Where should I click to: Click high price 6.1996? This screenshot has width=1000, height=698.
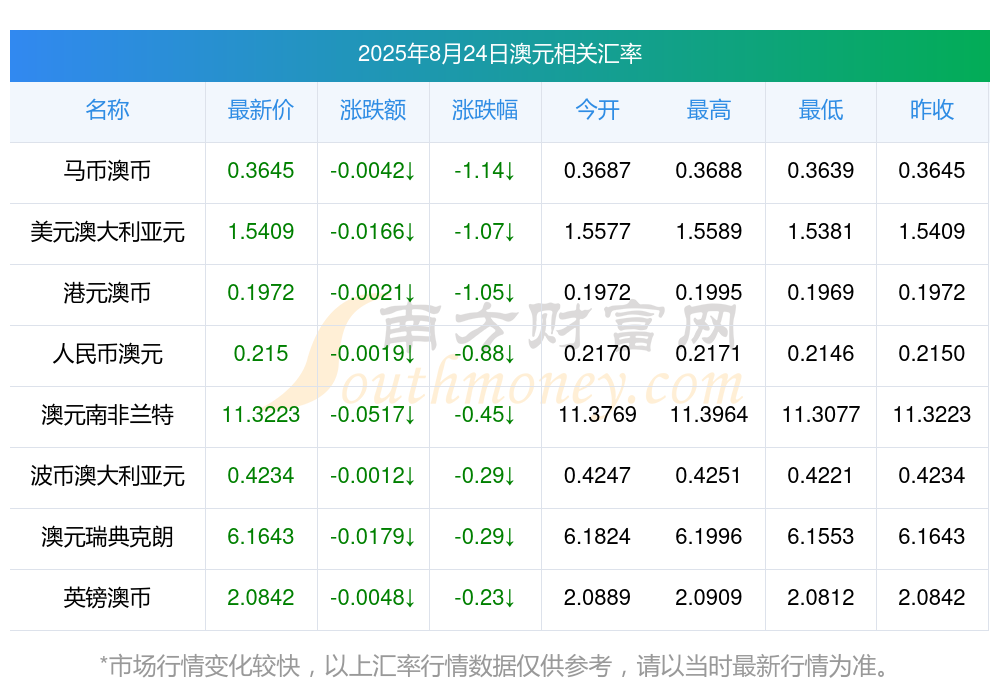[x=709, y=537]
